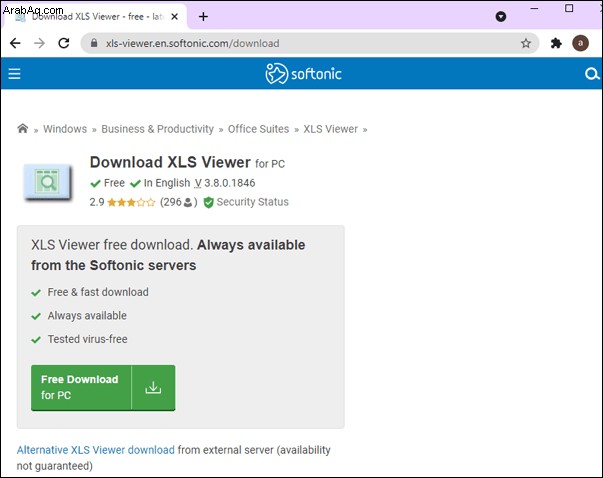Minimize the browser window
603x478 pixels.
click(x=534, y=8)
